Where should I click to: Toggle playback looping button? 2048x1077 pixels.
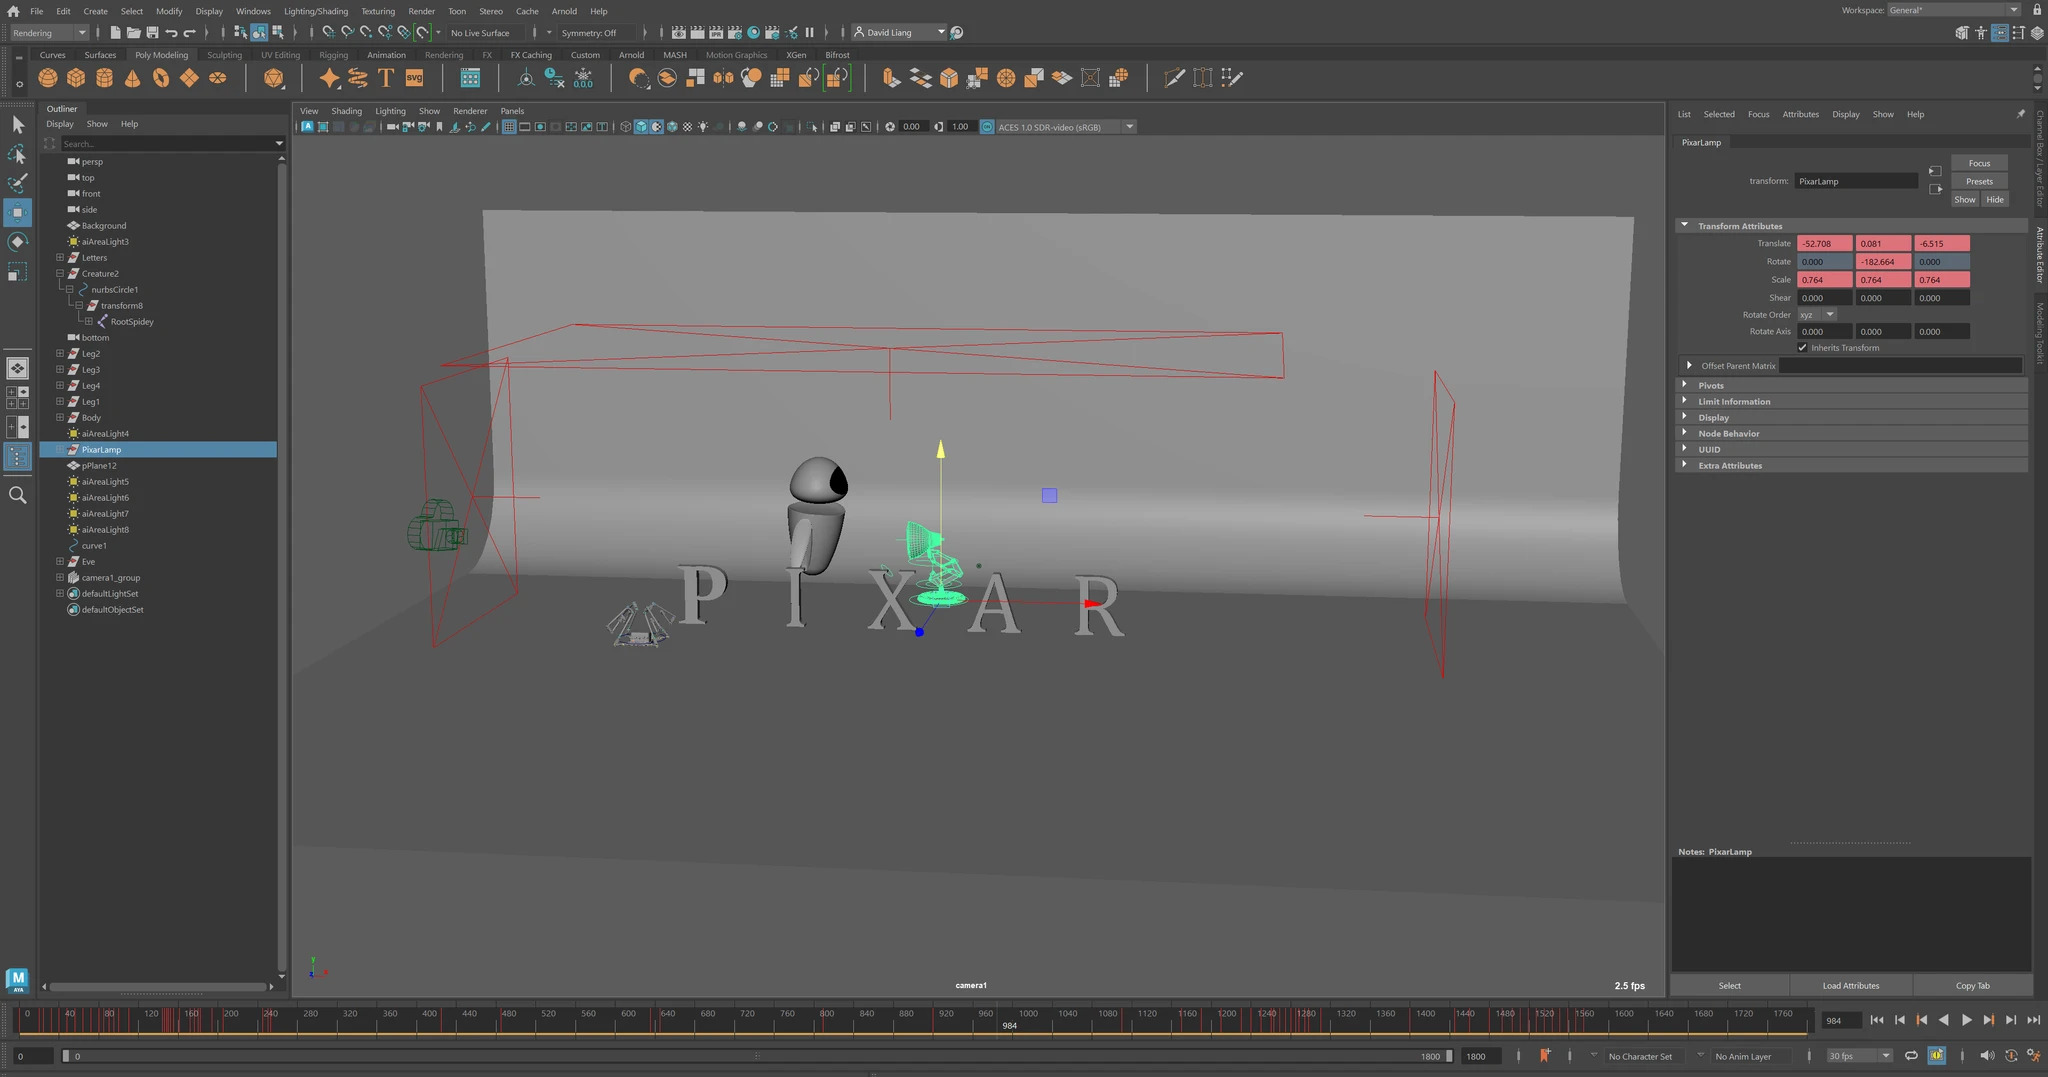1911,1056
